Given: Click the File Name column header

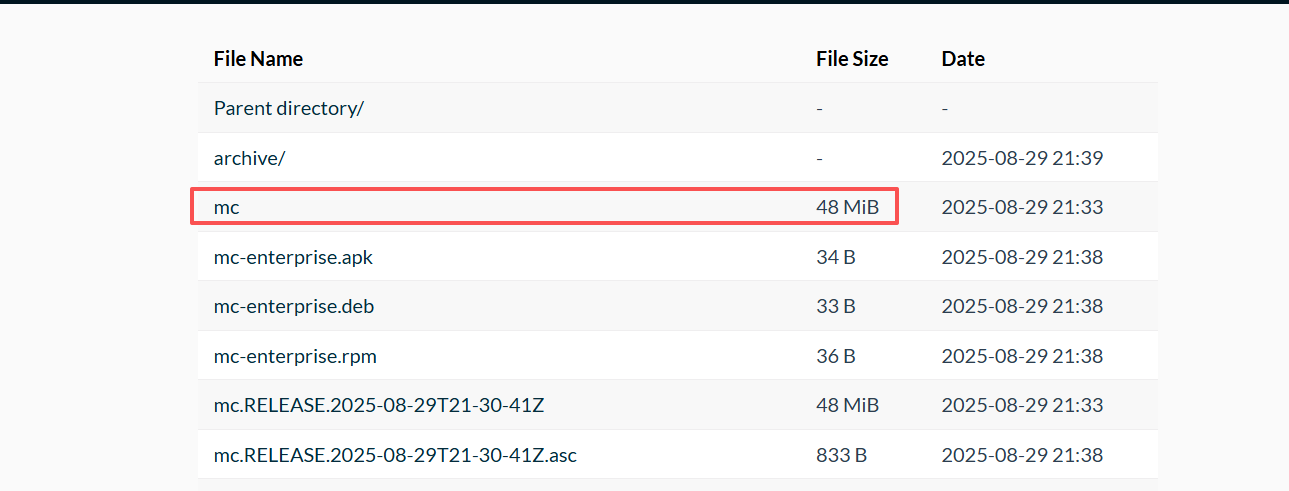Looking at the screenshot, I should (258, 59).
